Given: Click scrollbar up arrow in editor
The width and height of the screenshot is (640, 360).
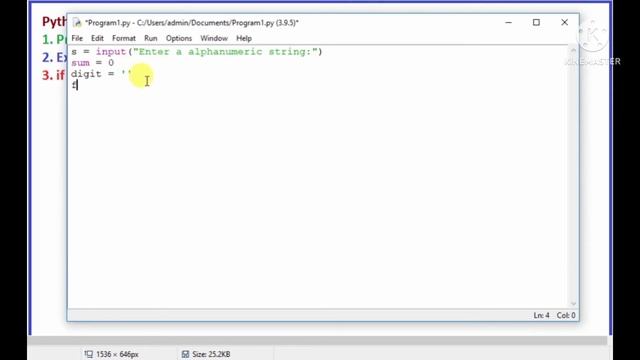Looking at the screenshot, I should coord(573,50).
